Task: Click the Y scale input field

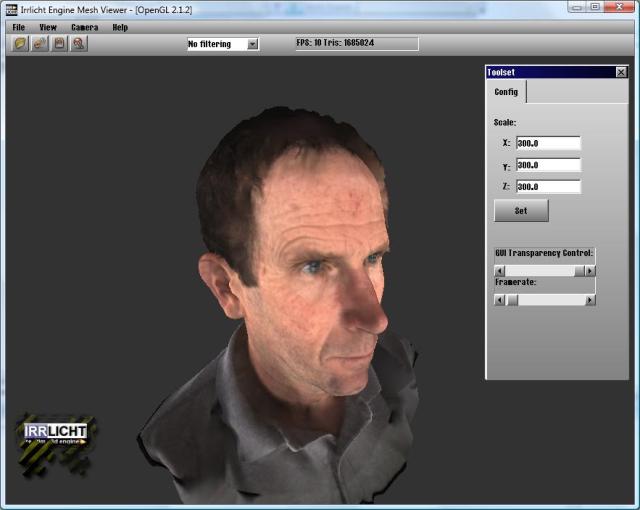Action: coord(548,165)
